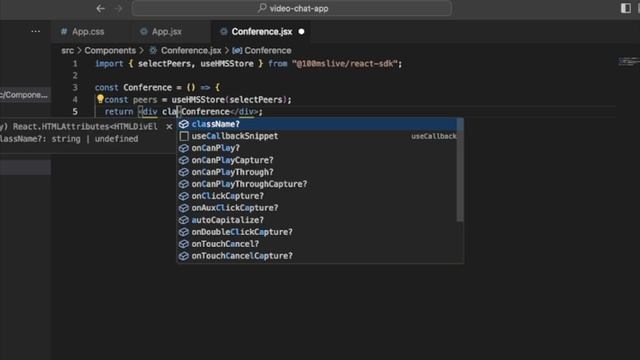Choose onCanPlayThroughCapture? suggestion
Screen dimensions: 640x360
point(318,184)
